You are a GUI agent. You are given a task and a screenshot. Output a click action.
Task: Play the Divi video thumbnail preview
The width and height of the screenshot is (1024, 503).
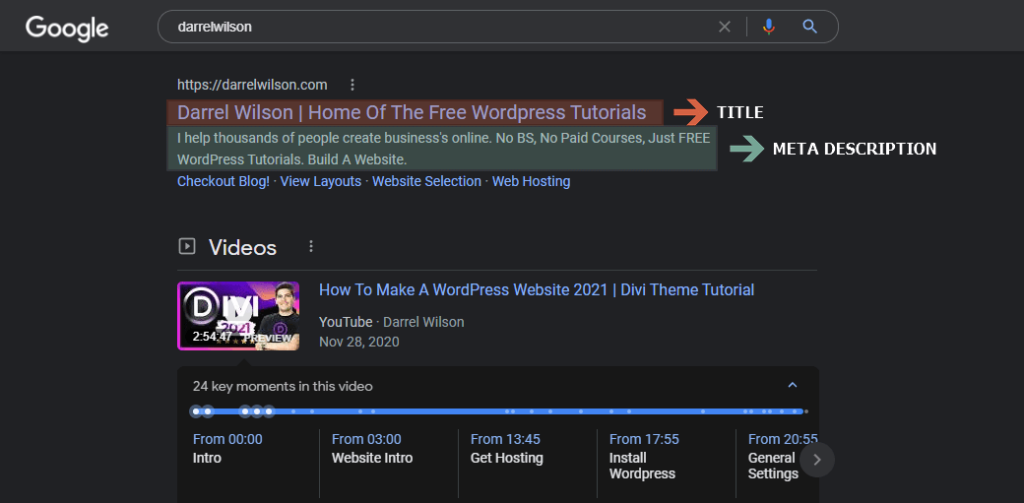point(238,316)
